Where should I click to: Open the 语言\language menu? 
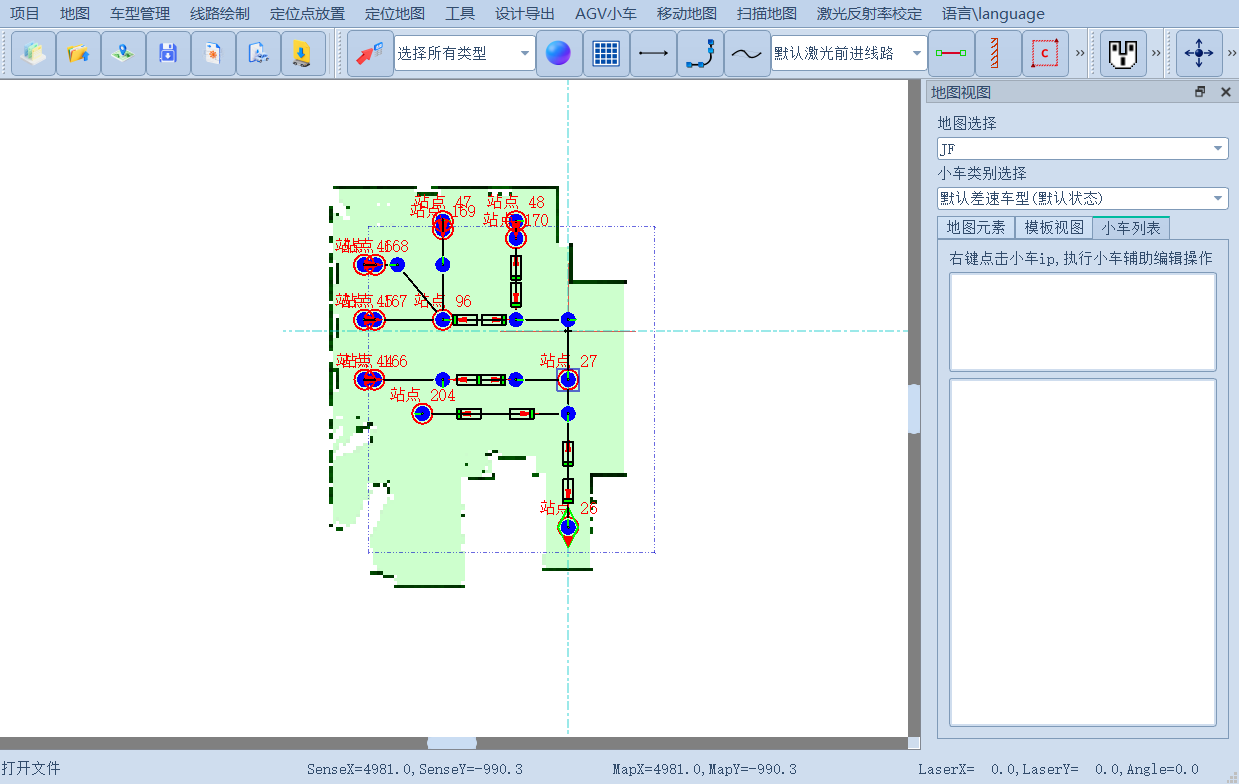(x=993, y=14)
